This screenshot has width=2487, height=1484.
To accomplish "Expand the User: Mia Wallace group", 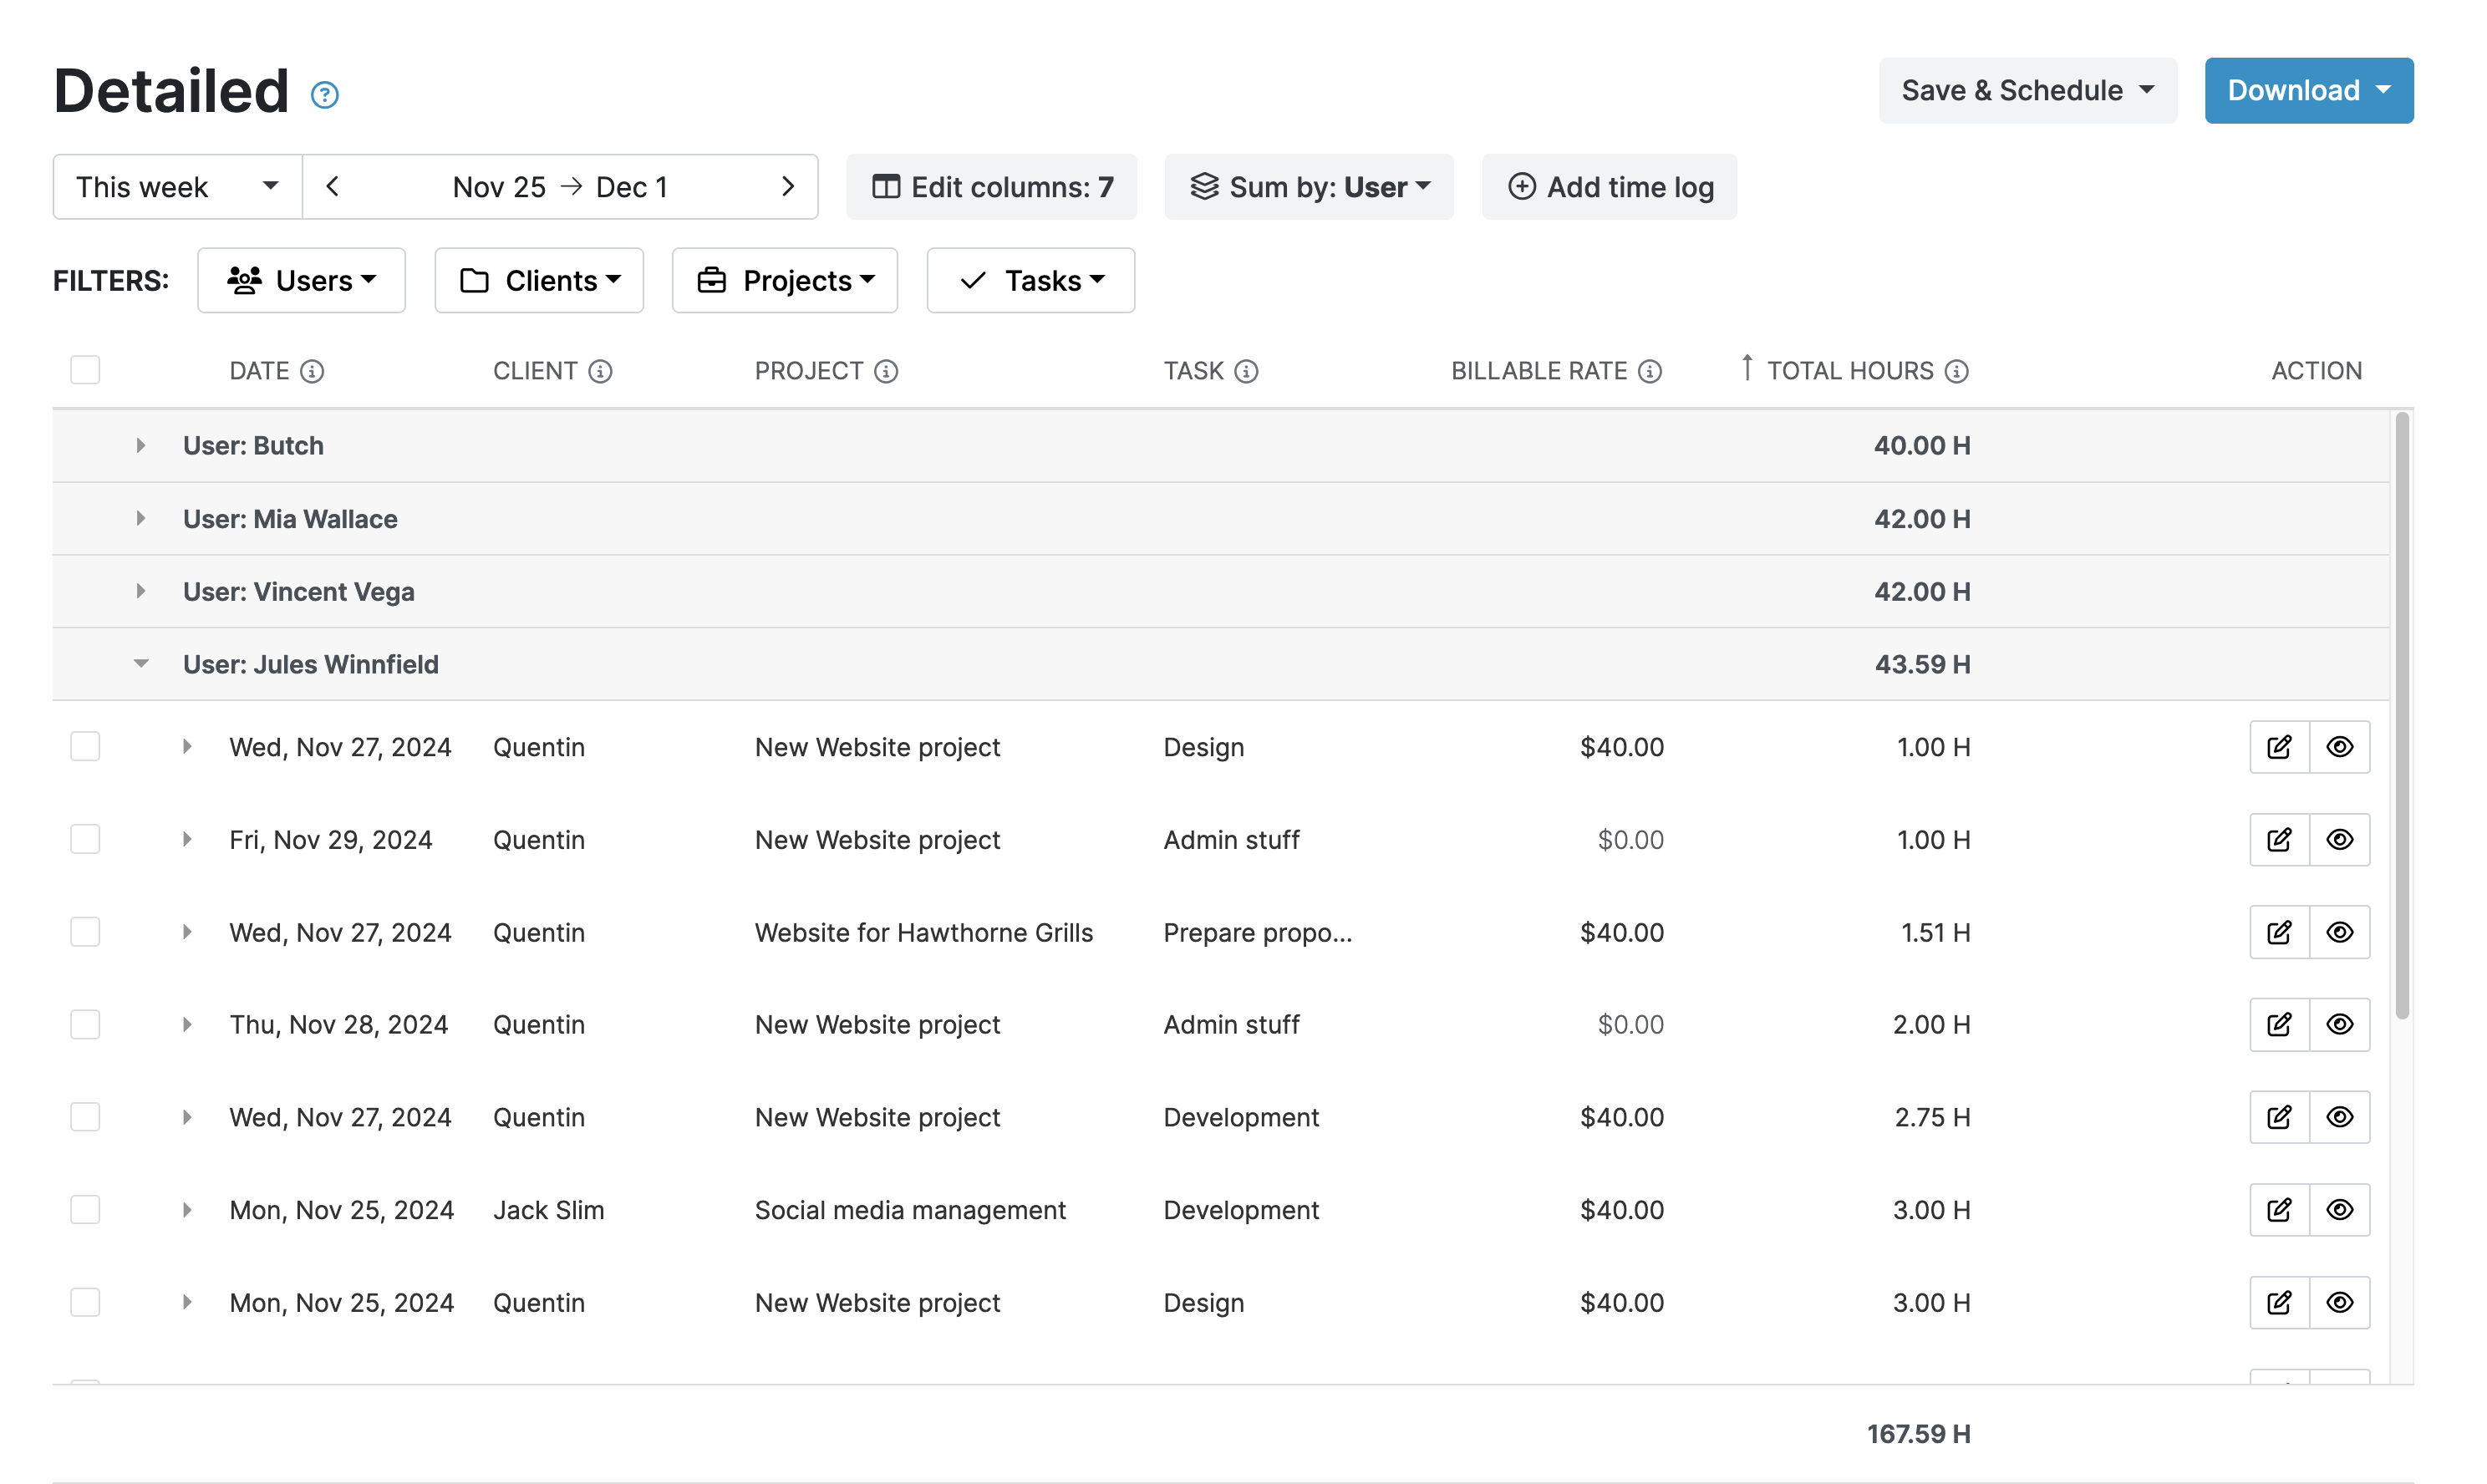I will 140,518.
